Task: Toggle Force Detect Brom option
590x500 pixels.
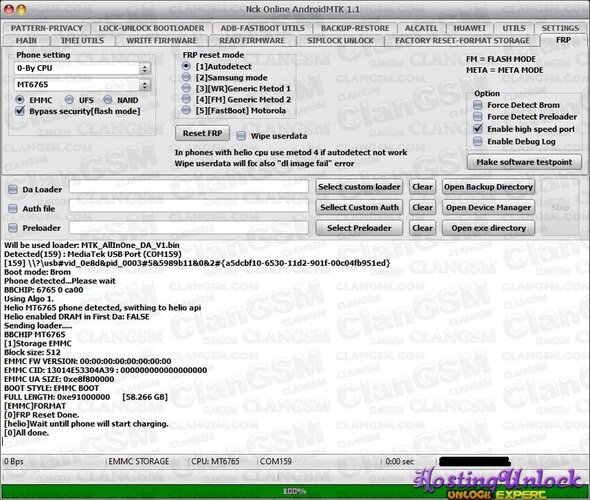Action: pyautogui.click(x=477, y=105)
